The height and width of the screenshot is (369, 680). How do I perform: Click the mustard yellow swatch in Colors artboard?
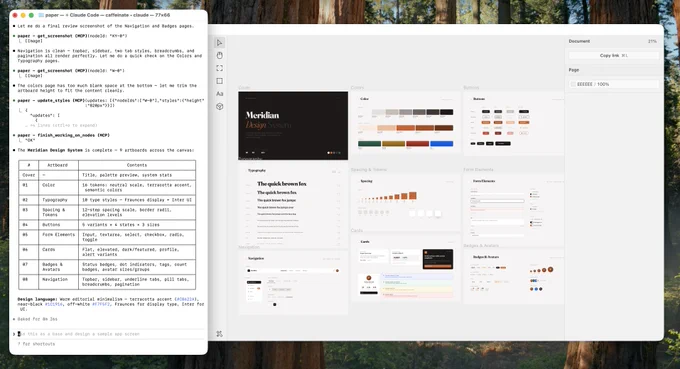coord(393,144)
